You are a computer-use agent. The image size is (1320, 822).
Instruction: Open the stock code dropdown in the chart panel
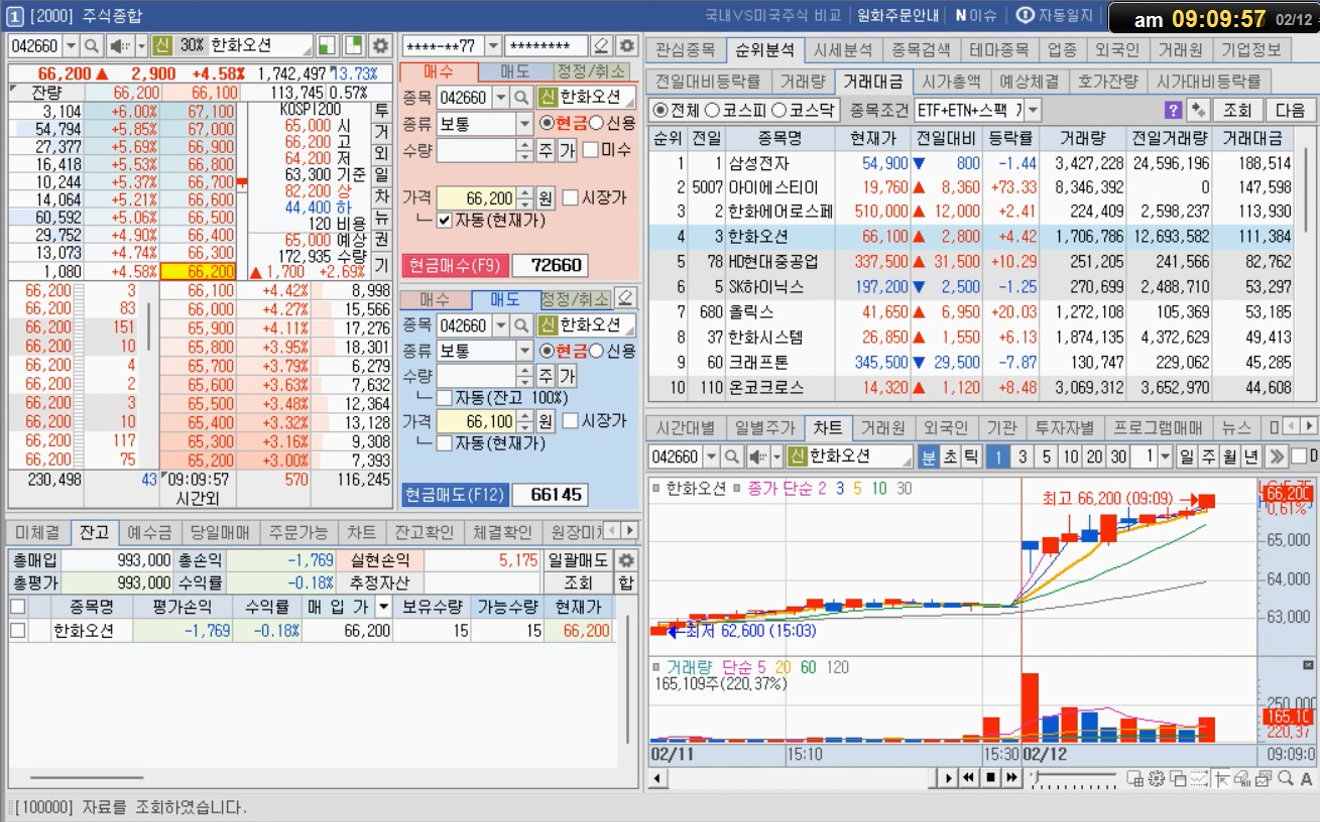coord(711,457)
